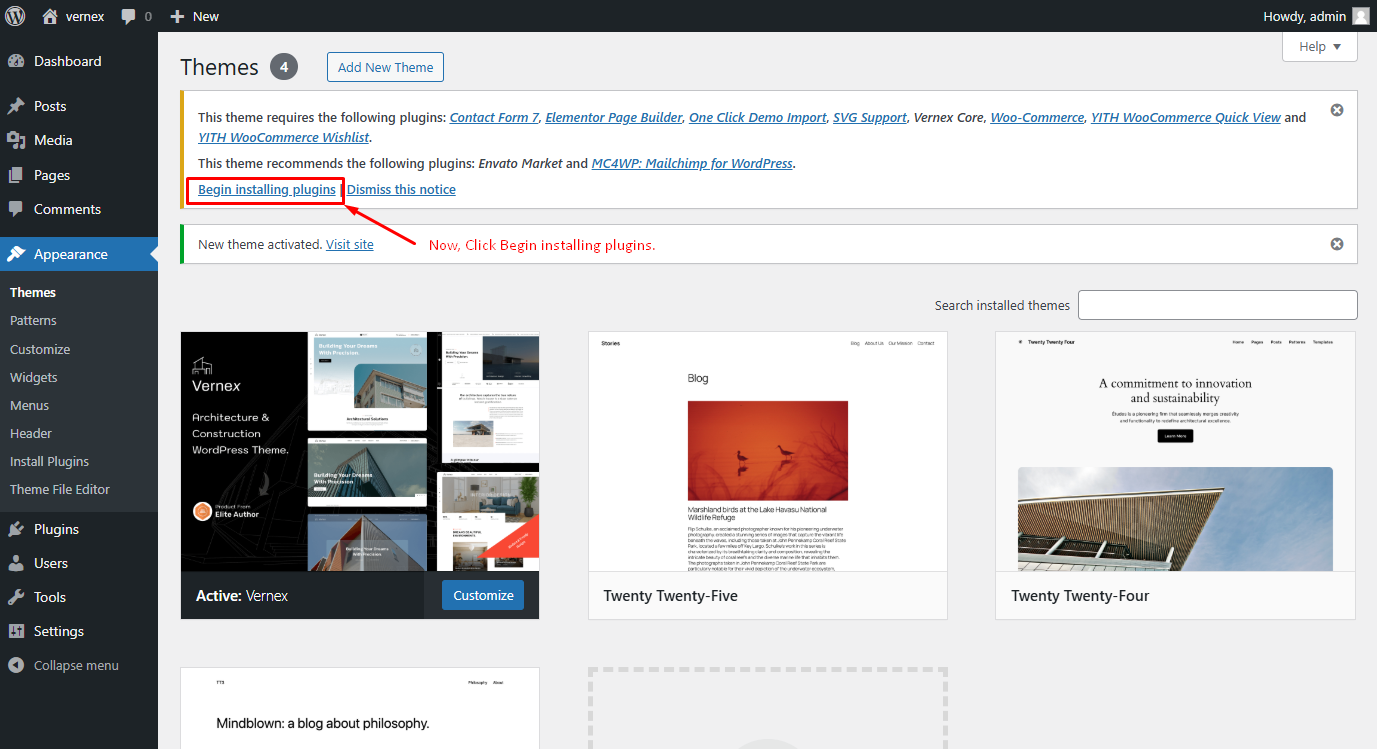Click the theme count badge 4
The width and height of the screenshot is (1377, 749).
tap(284, 67)
